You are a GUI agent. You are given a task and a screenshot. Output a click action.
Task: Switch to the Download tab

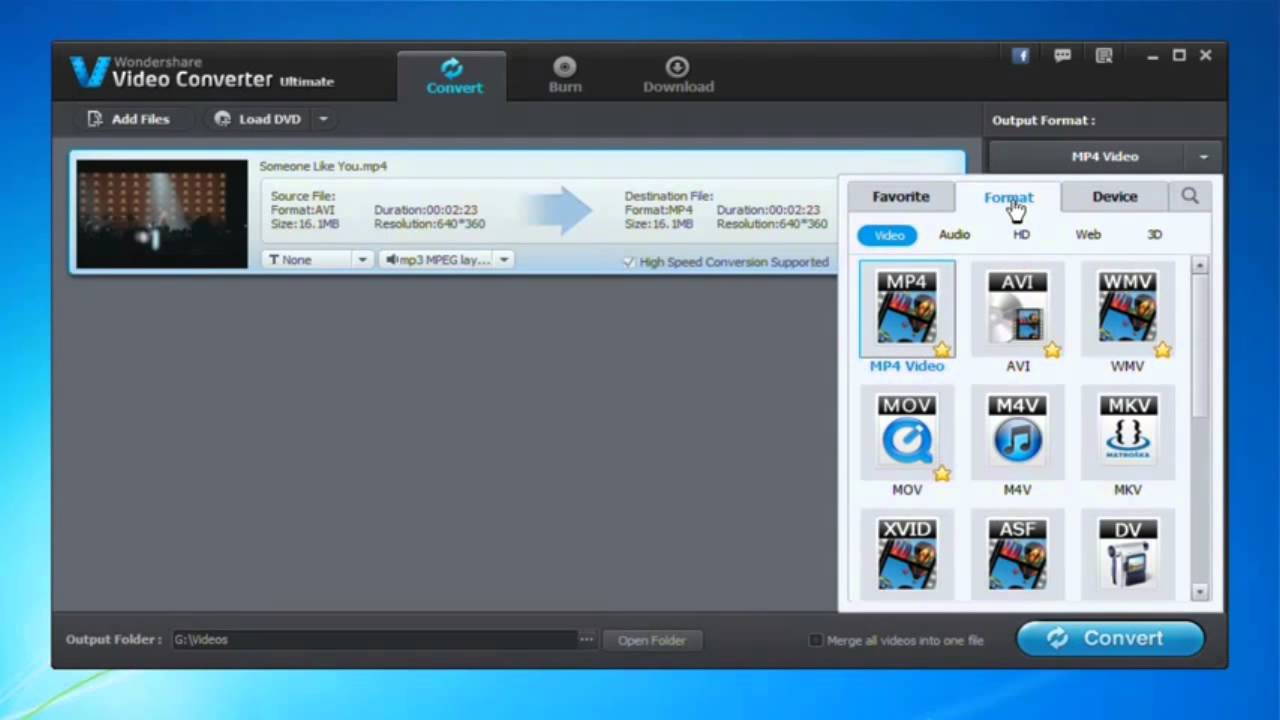[x=678, y=75]
